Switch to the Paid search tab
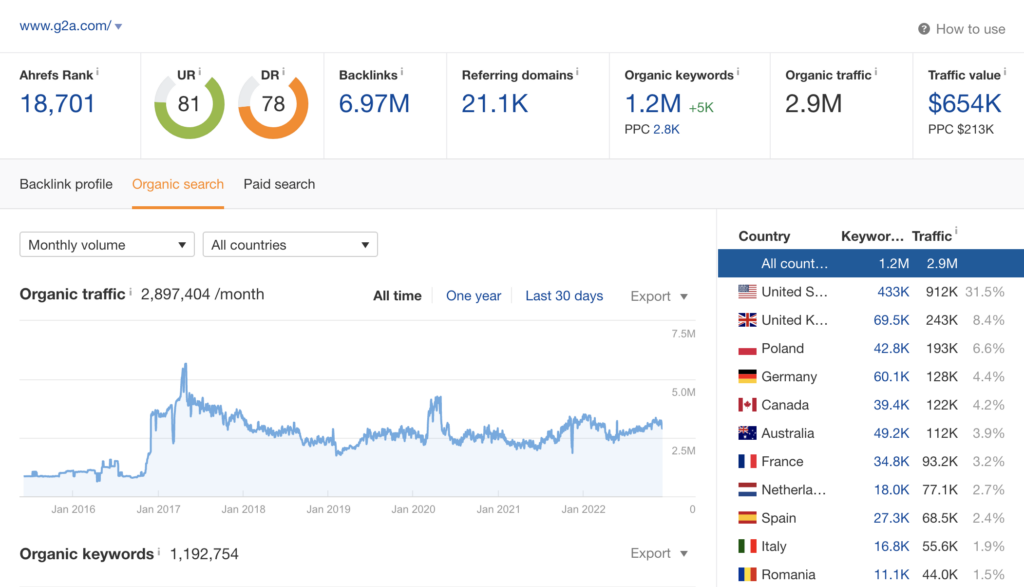The height and width of the screenshot is (587, 1024). click(279, 184)
